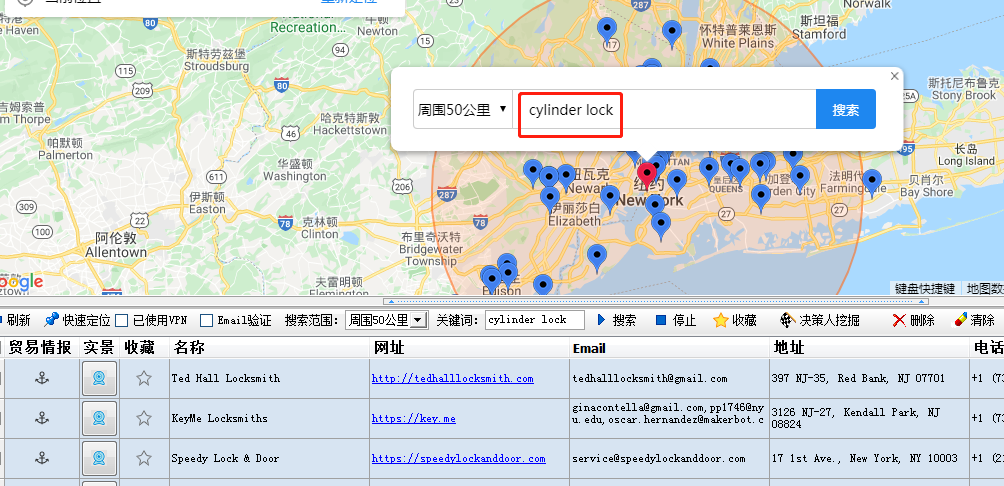Click the Email column header
Screen dimensions: 1004x486
588,348
